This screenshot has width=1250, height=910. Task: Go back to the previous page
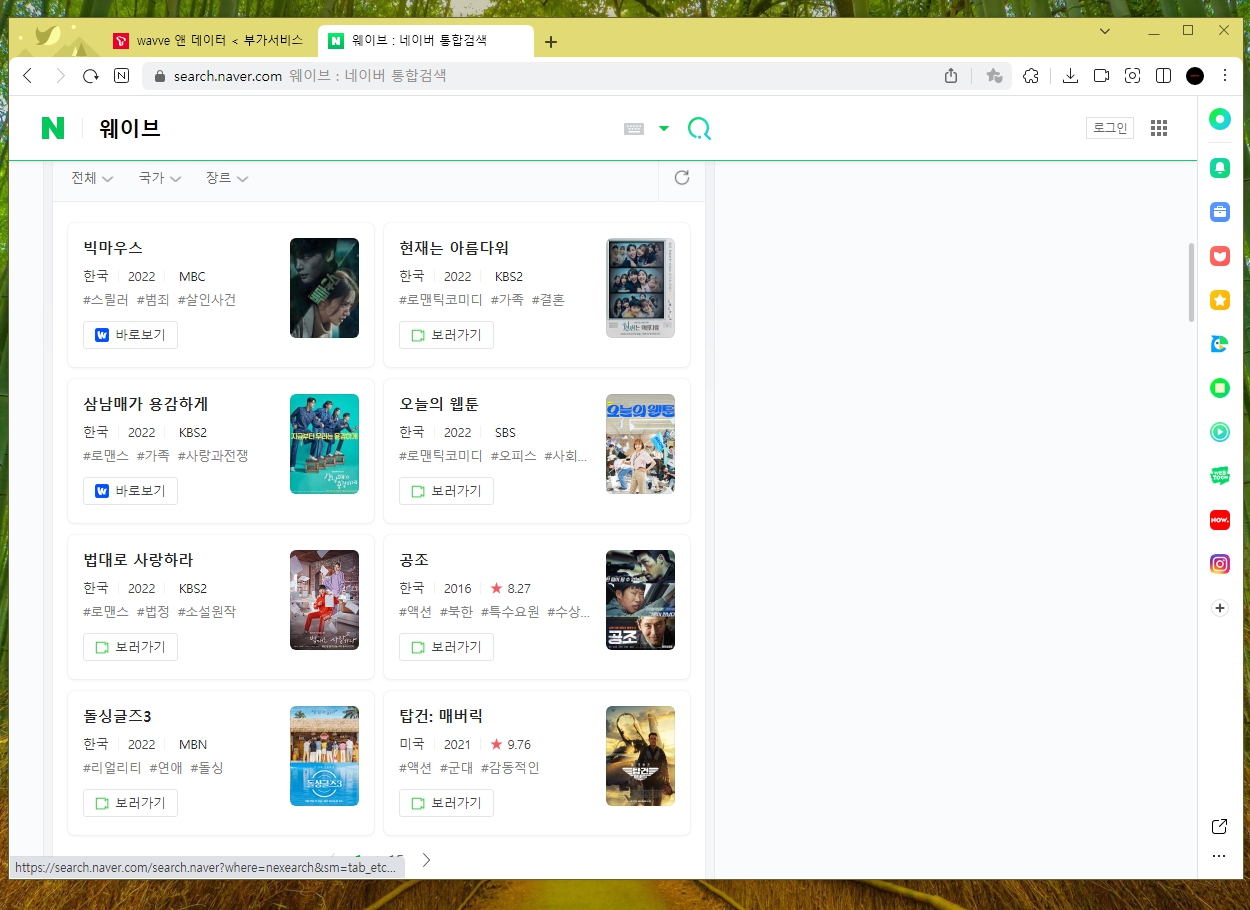coord(28,76)
